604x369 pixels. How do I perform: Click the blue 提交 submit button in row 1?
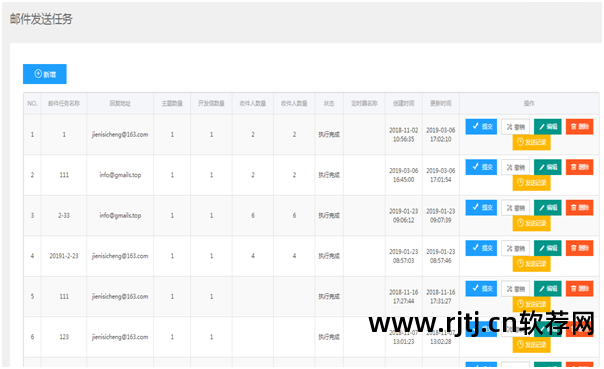point(481,126)
